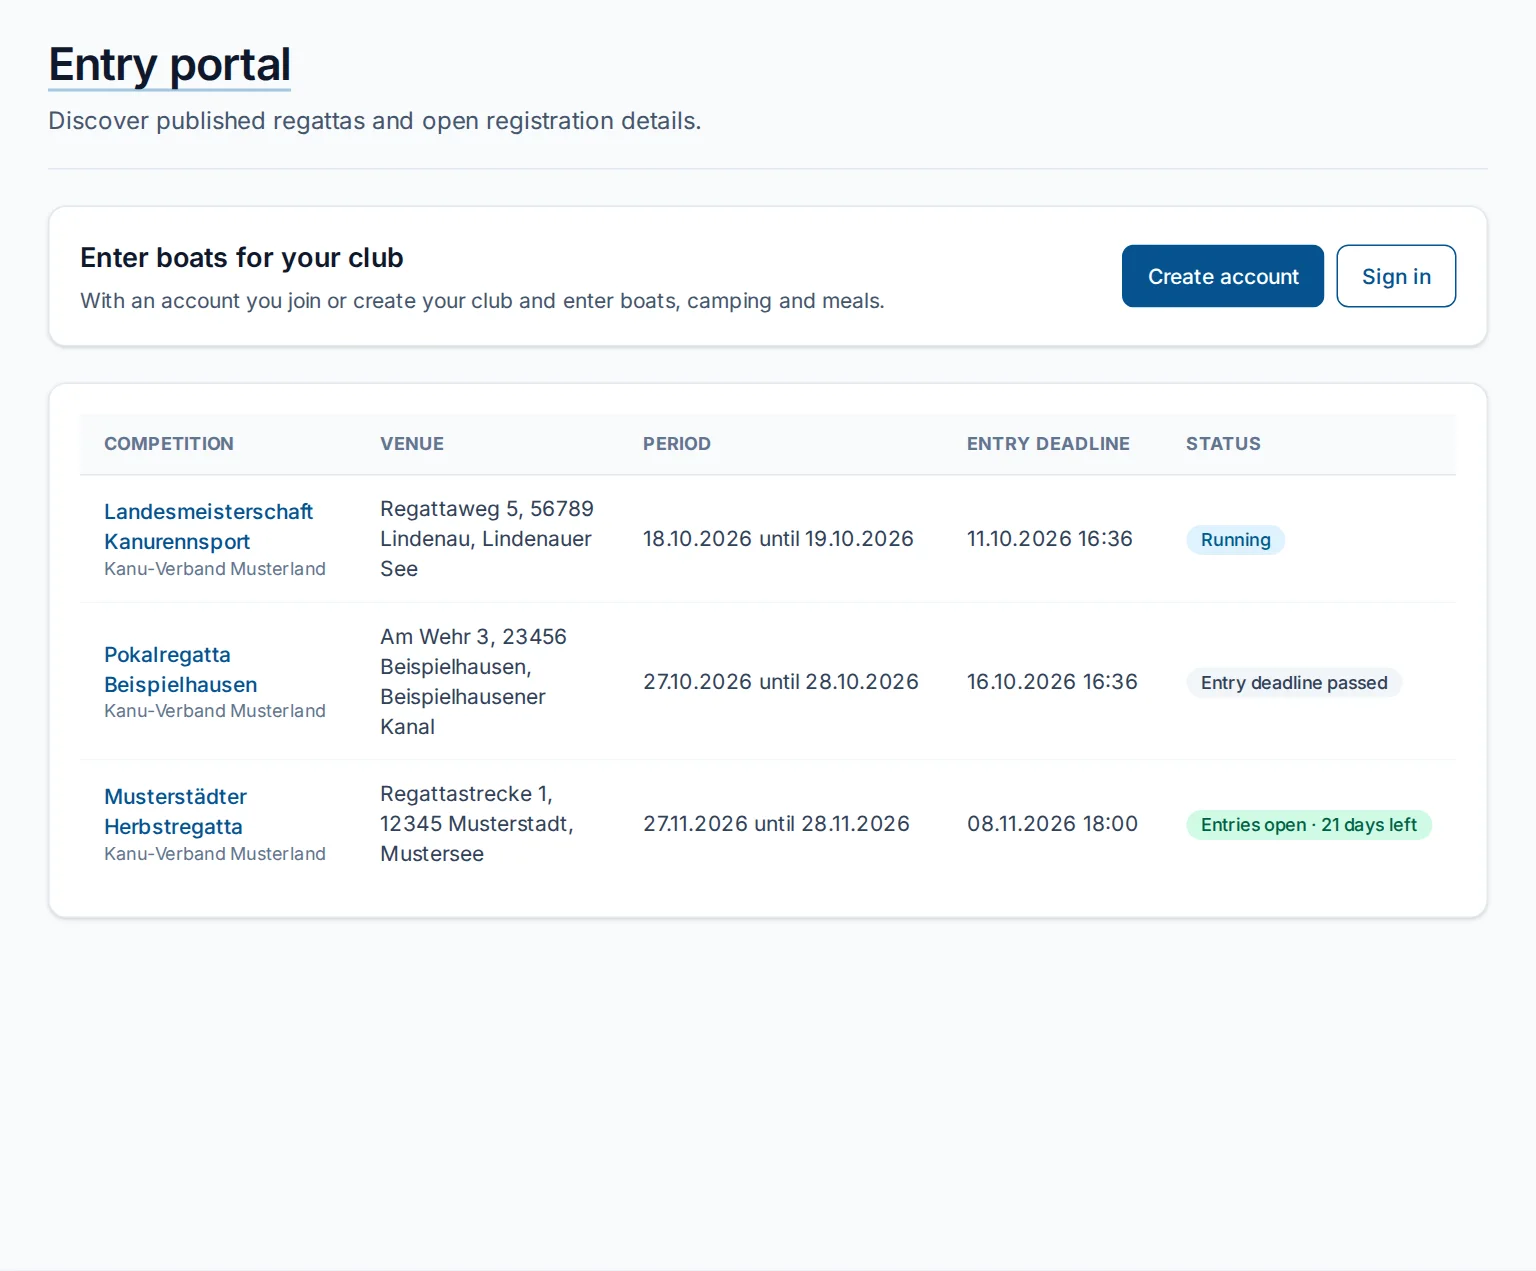Select deadline 08.11.2026 18:00
The width and height of the screenshot is (1536, 1271).
pos(1052,824)
